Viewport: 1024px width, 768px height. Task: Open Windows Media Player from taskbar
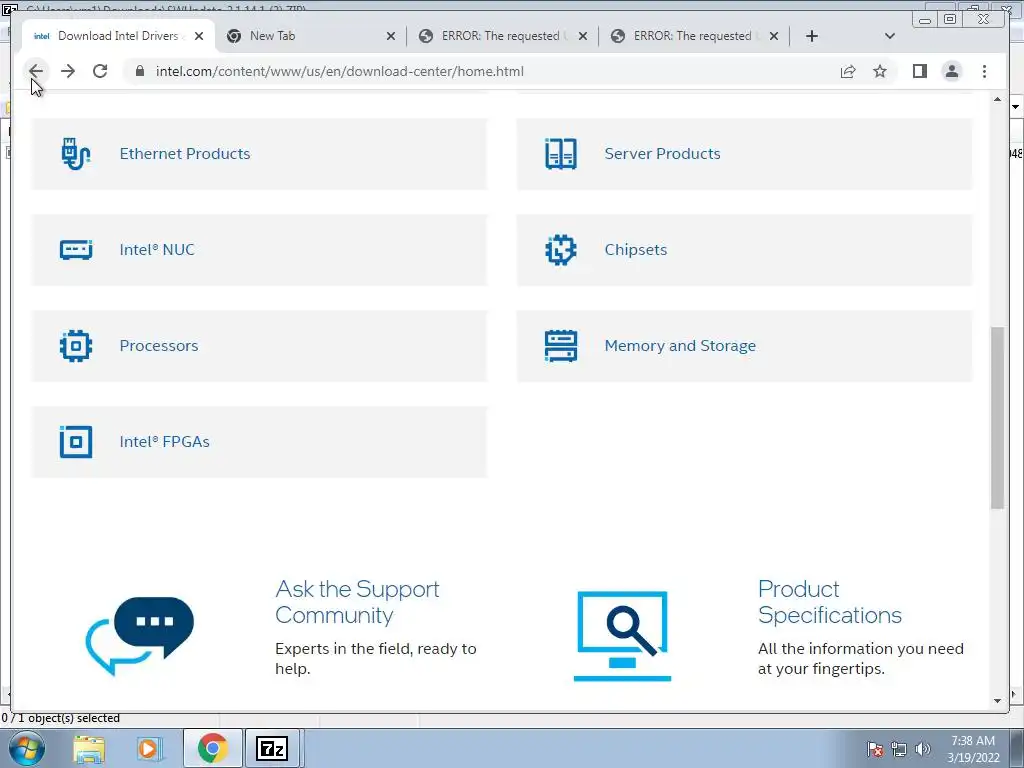(x=150, y=749)
